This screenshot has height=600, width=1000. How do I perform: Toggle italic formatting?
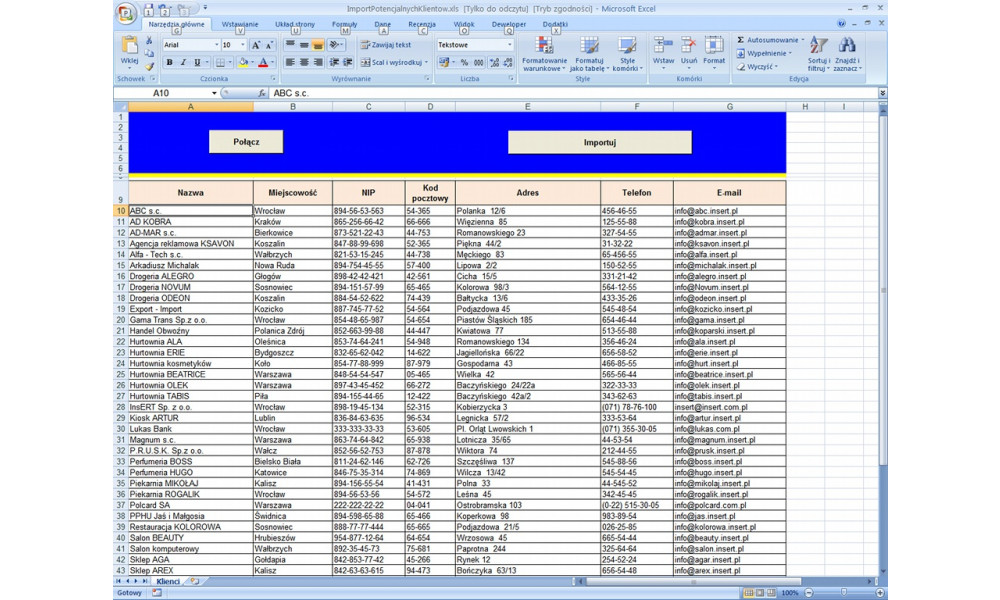tap(183, 62)
